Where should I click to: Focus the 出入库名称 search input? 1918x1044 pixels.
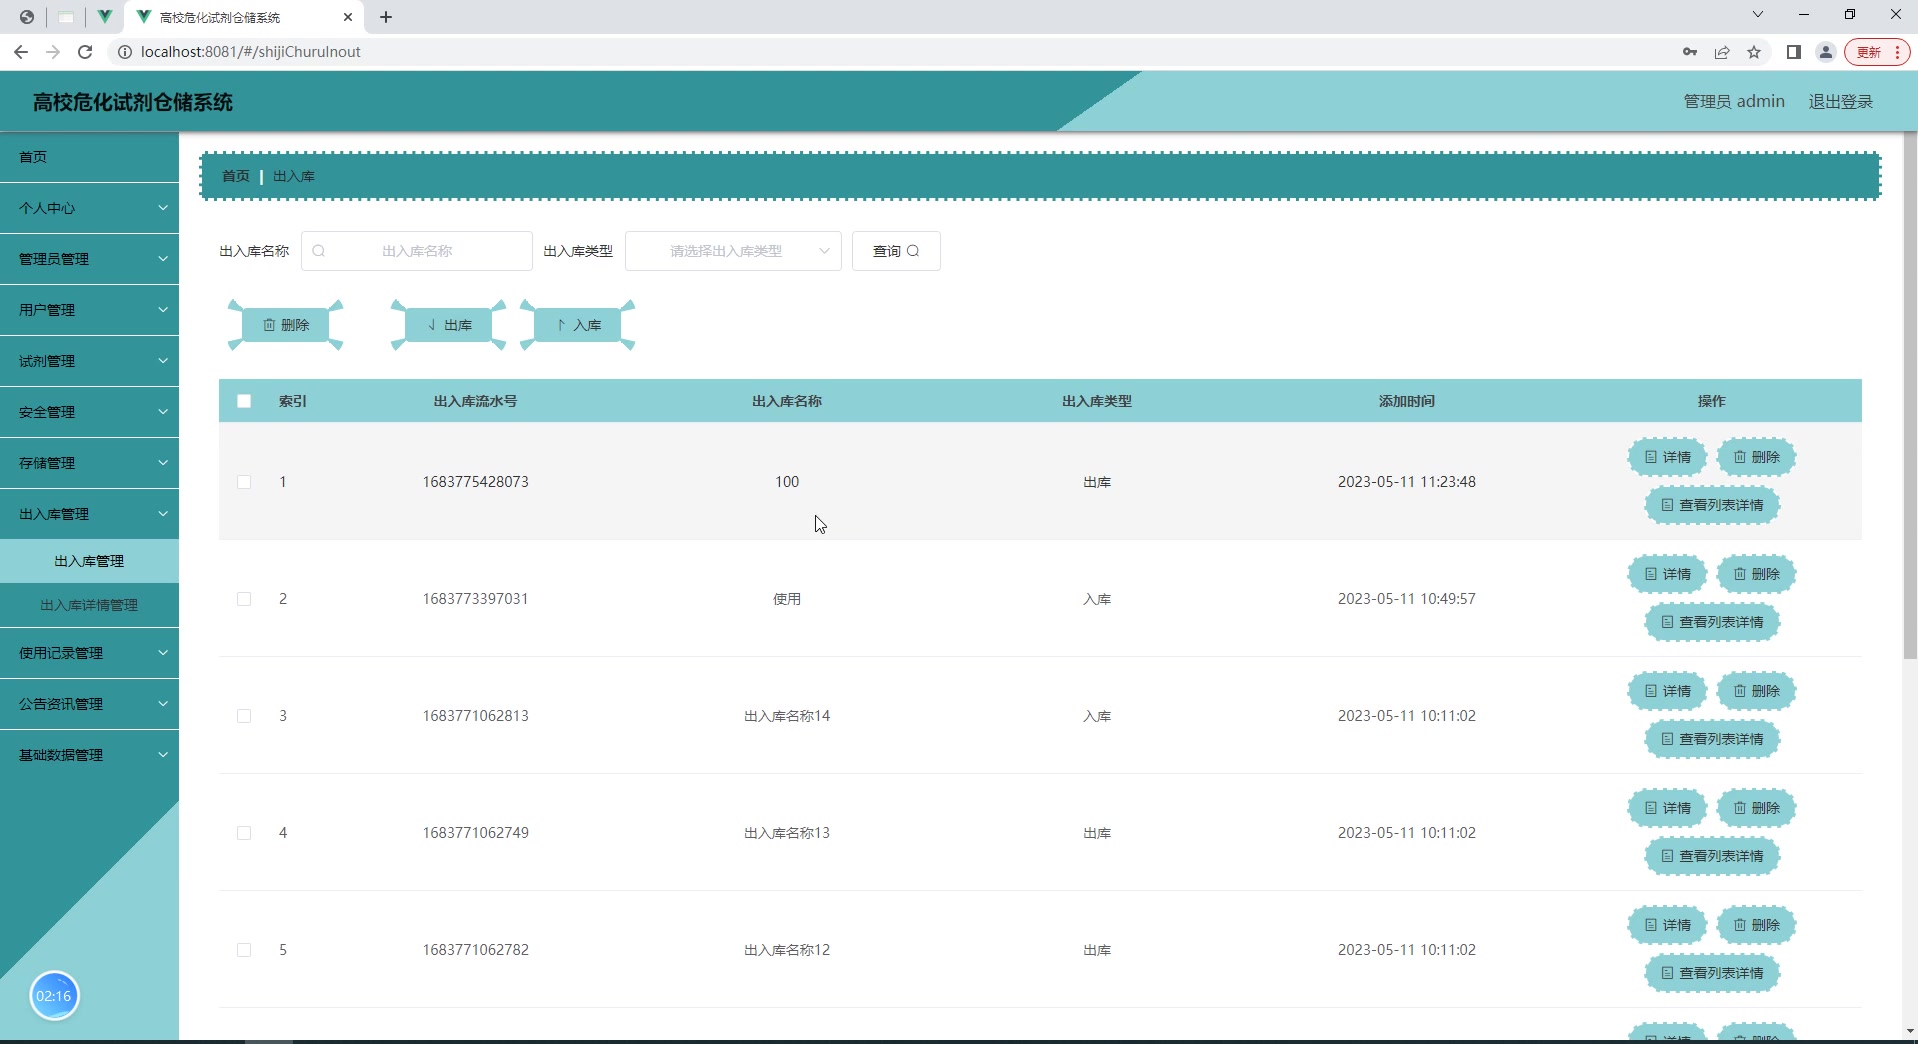417,251
